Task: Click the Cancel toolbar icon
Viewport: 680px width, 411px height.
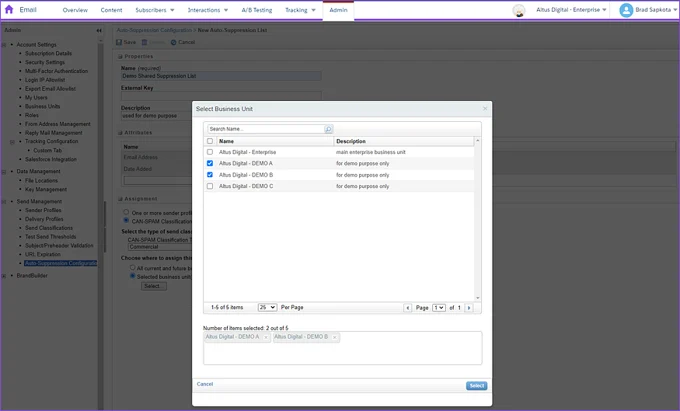Action: click(173, 42)
